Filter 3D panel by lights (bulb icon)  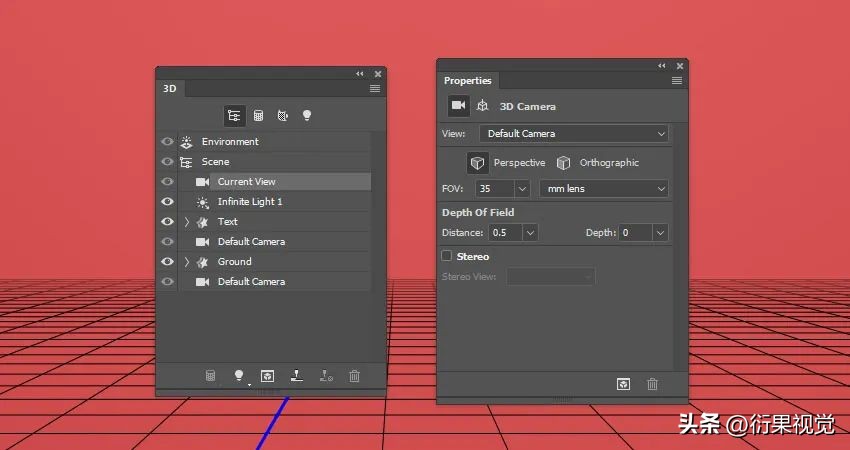[307, 115]
